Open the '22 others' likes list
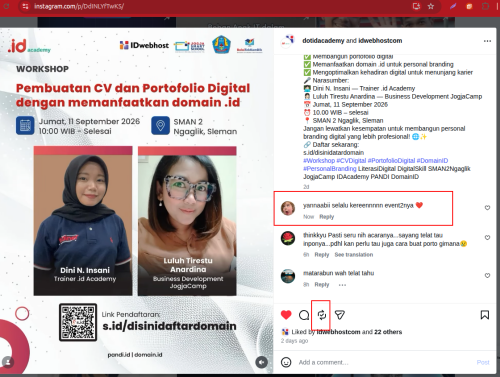Screen dimensions: 500x377 pos(388,332)
